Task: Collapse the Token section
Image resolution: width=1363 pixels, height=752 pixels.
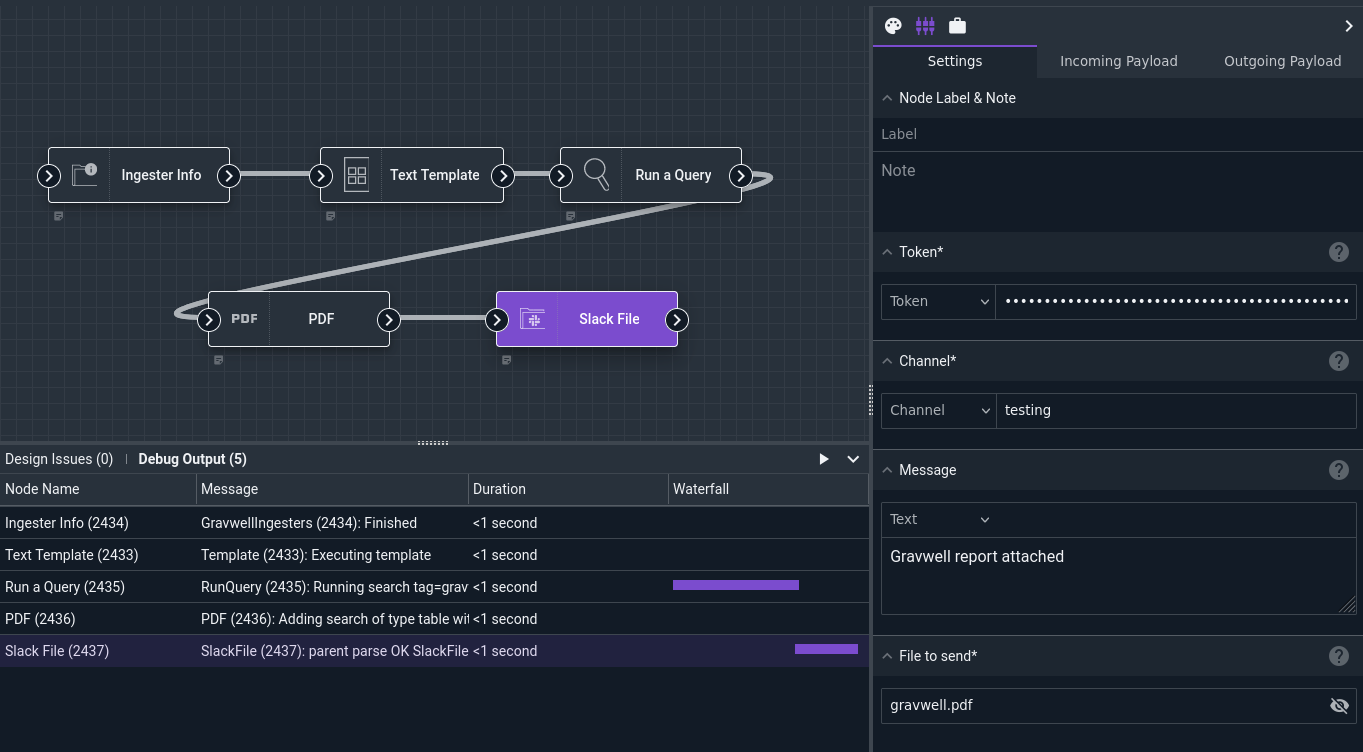Action: [x=887, y=252]
